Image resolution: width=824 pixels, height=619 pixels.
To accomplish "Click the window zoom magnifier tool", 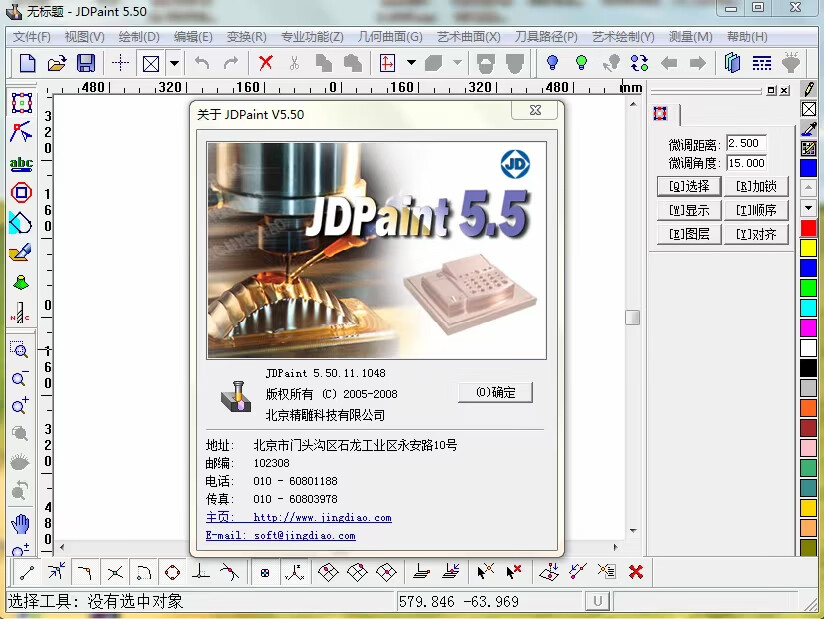I will [19, 349].
